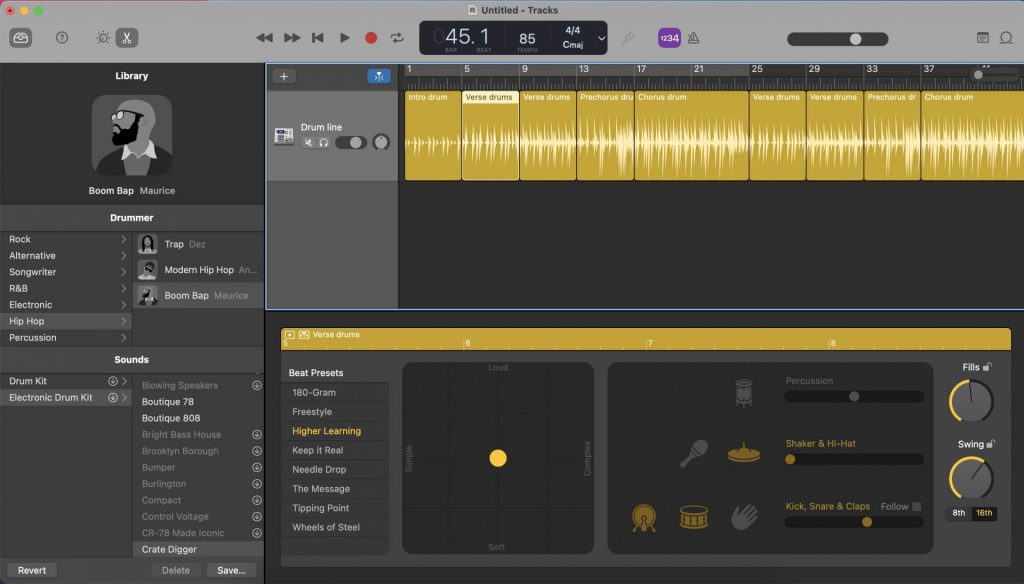This screenshot has height=584, width=1024.
Task: Select the Intro drum region
Action: (432, 135)
